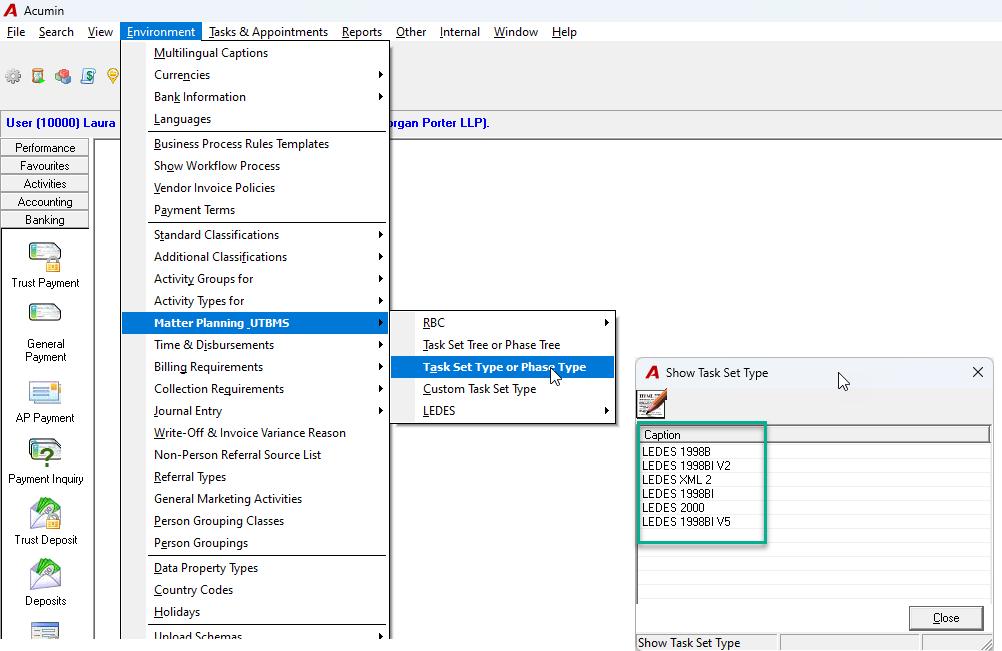Click the edit icon in Show Task Set Type dialog

652,404
